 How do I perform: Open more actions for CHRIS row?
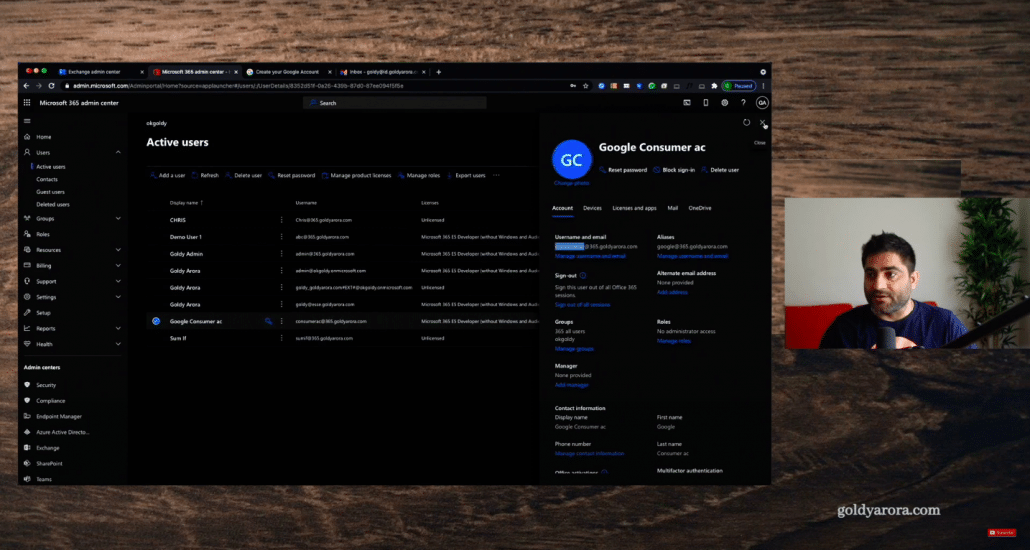(x=282, y=220)
